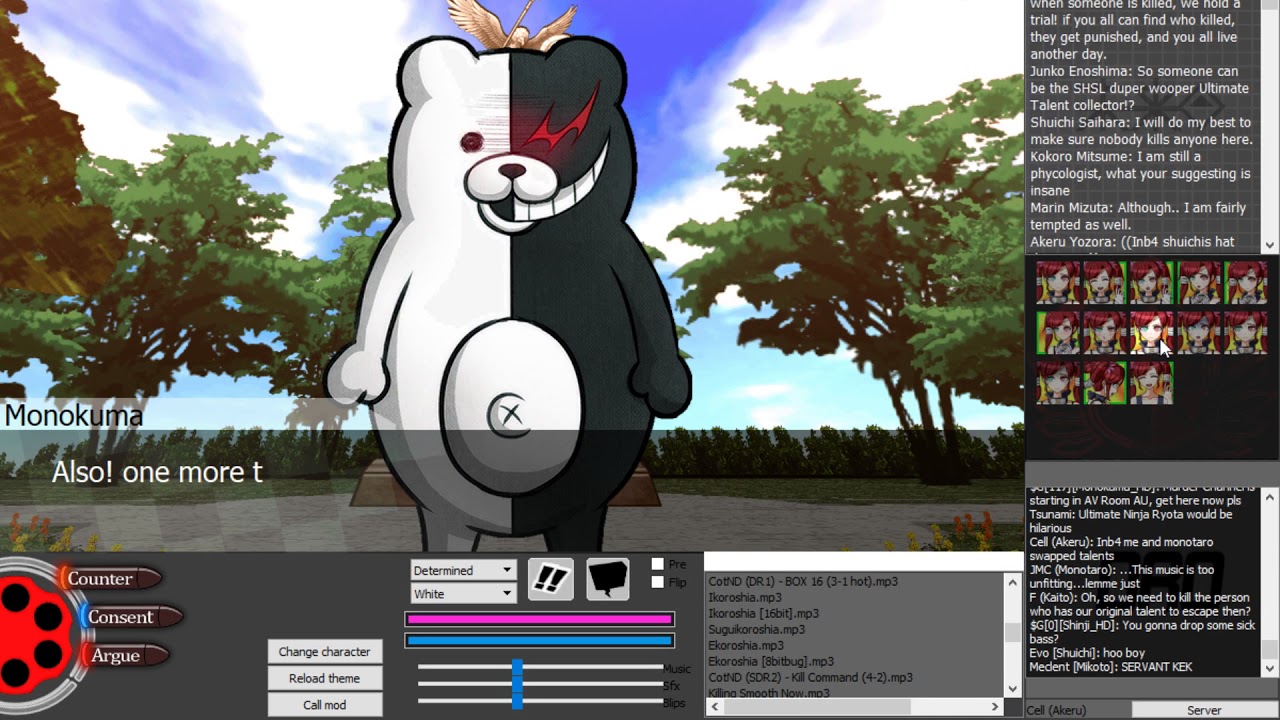Click the Tsunami OOC message

click(x=1130, y=521)
